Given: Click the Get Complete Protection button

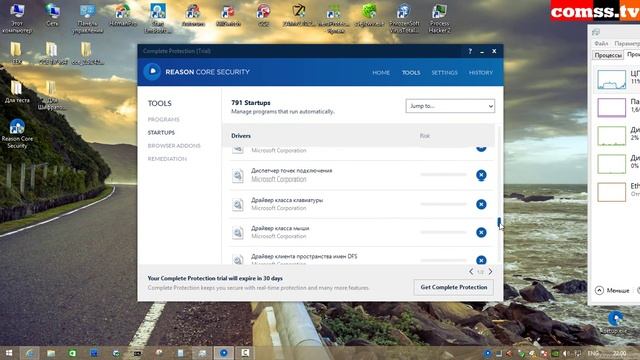Looking at the screenshot, I should (x=453, y=287).
